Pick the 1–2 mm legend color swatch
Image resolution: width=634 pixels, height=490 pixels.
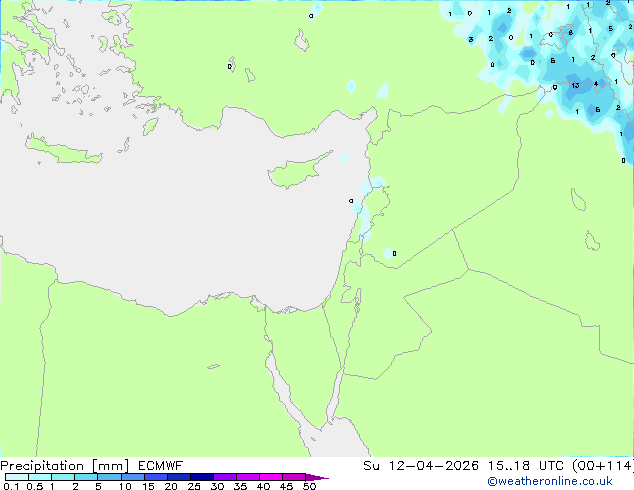[63, 477]
